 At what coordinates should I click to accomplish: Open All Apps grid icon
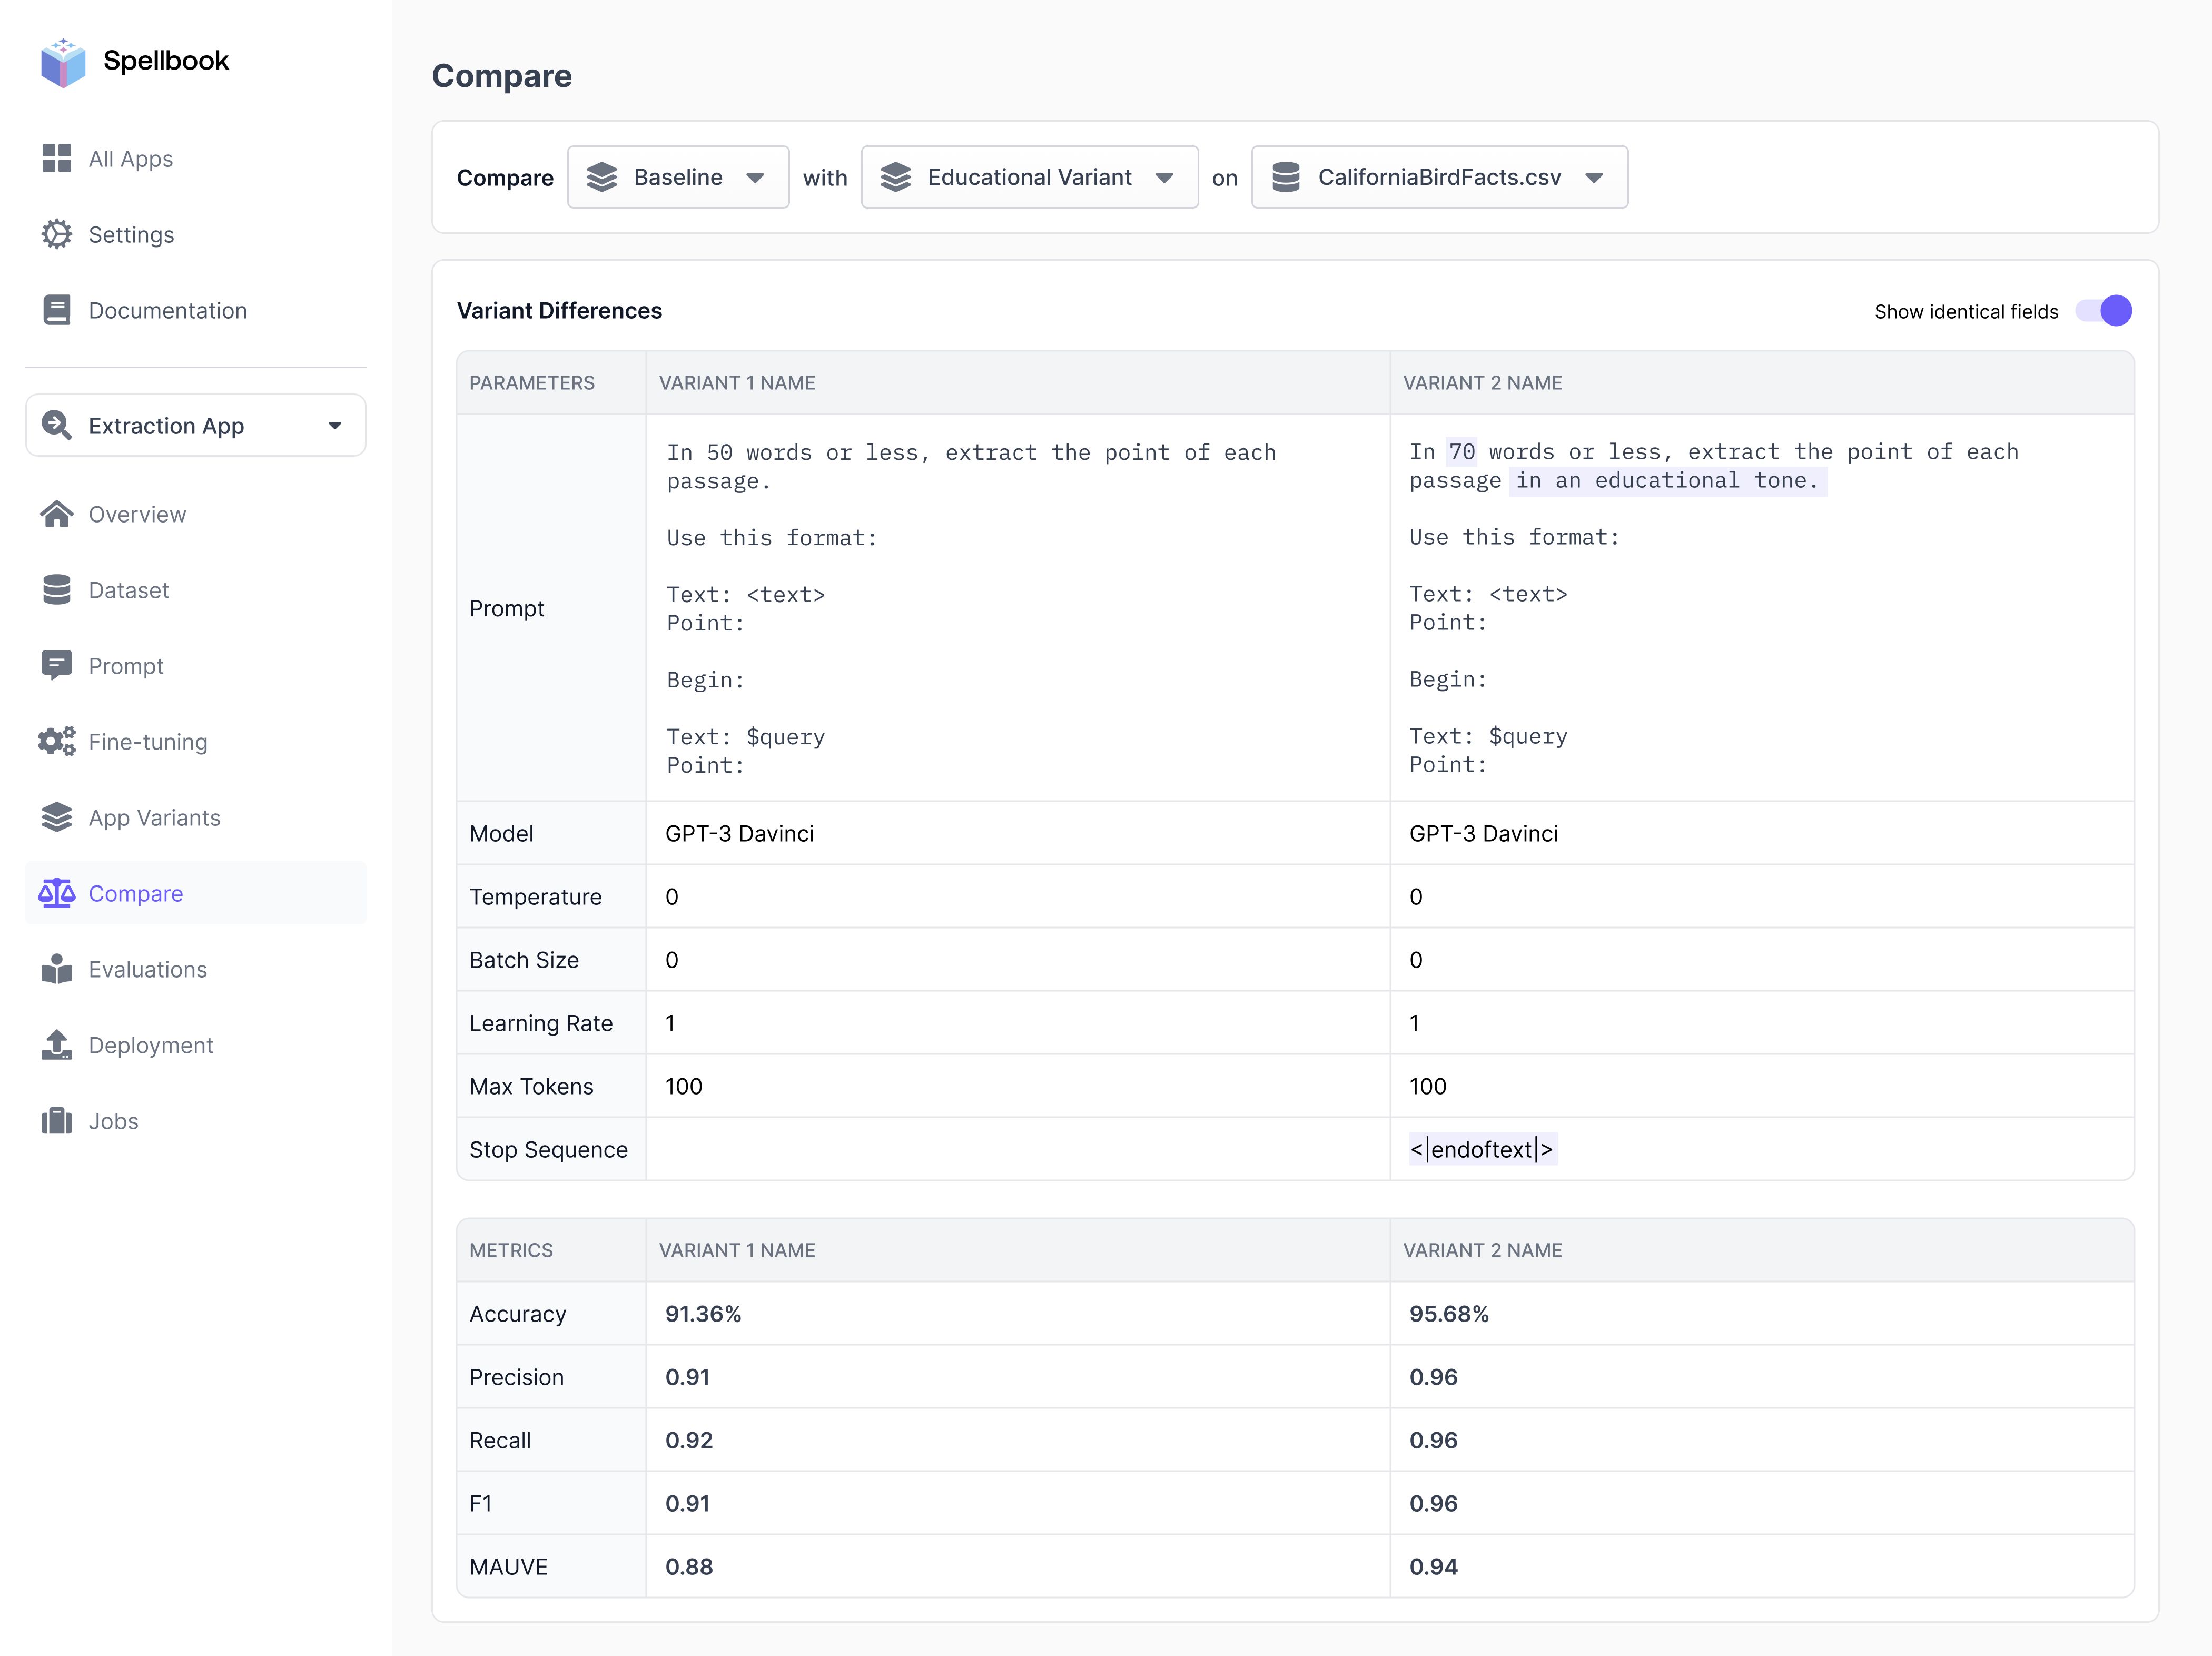57,158
